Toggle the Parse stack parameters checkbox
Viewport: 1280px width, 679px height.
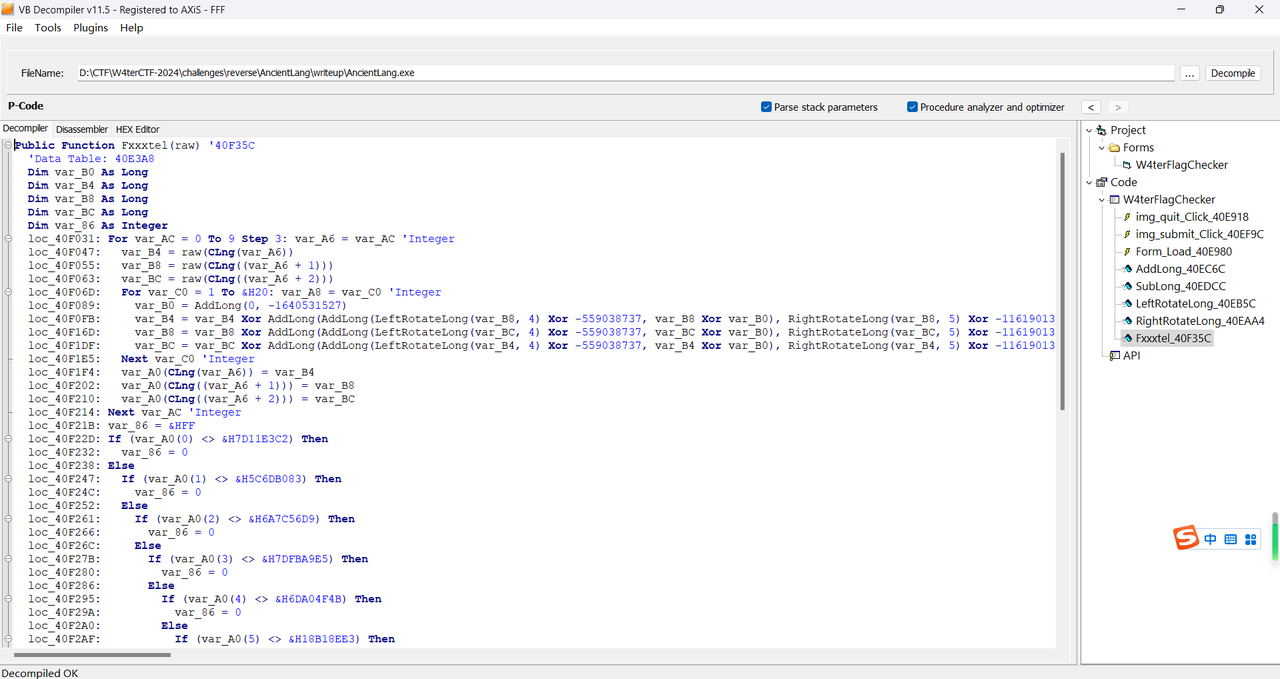pyautogui.click(x=766, y=107)
